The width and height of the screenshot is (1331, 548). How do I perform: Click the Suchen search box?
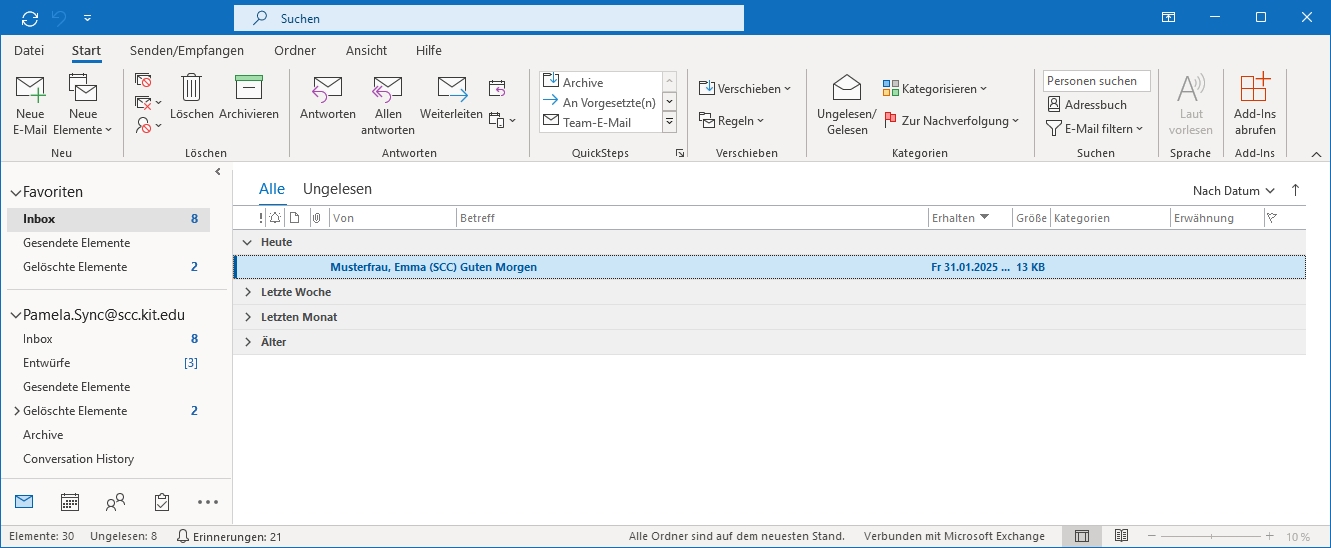coord(489,18)
